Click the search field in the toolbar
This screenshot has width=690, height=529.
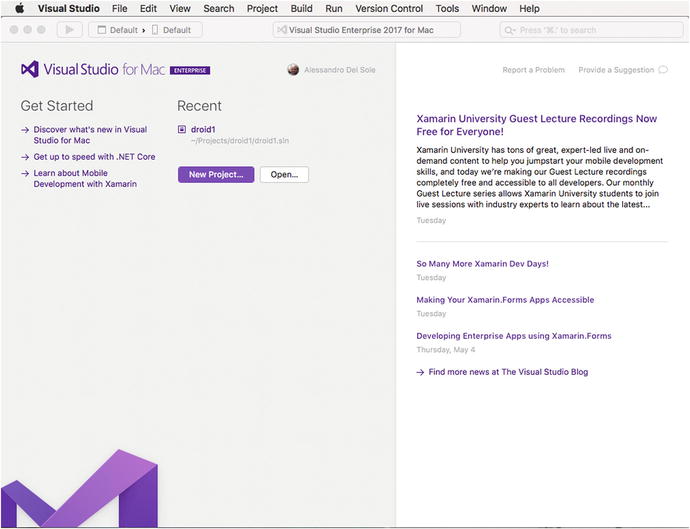[591, 30]
